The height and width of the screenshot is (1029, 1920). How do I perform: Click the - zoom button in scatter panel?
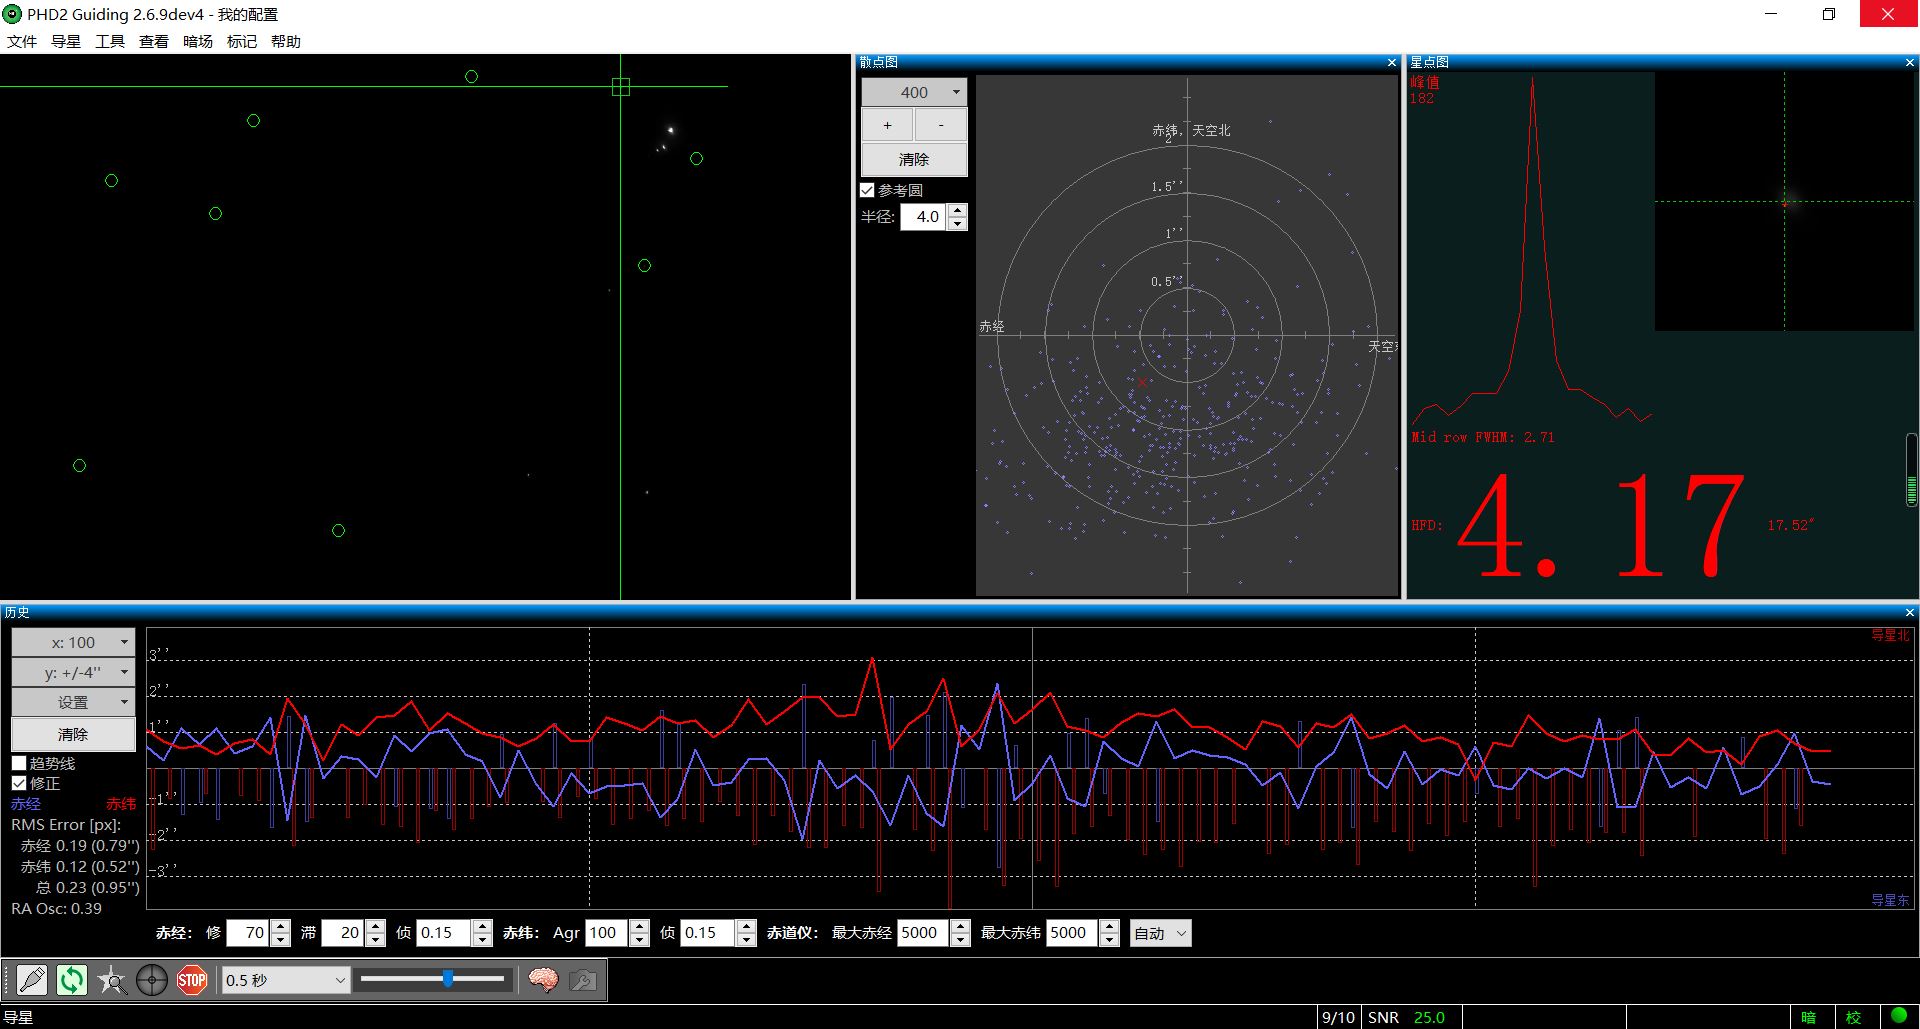tap(941, 125)
